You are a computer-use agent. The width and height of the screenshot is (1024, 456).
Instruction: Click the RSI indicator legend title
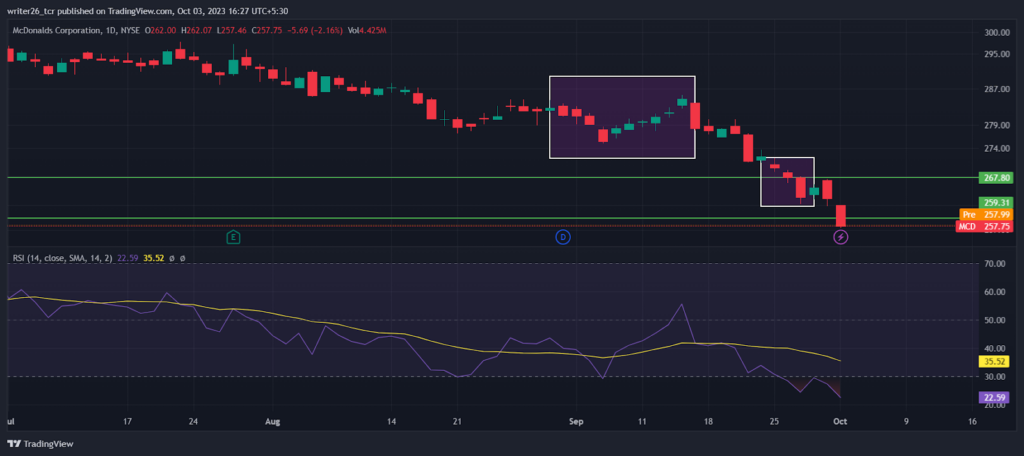click(62, 259)
